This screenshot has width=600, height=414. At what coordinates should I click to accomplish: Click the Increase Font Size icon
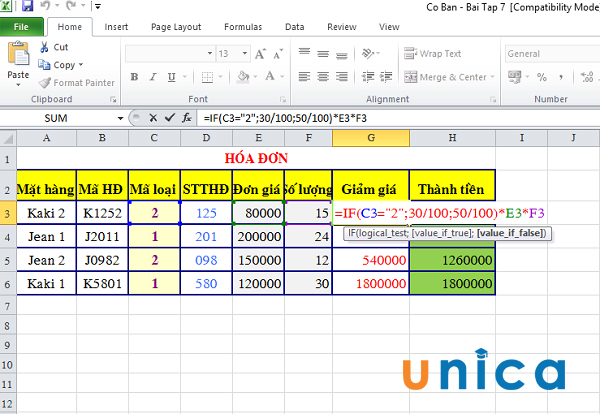tap(259, 54)
